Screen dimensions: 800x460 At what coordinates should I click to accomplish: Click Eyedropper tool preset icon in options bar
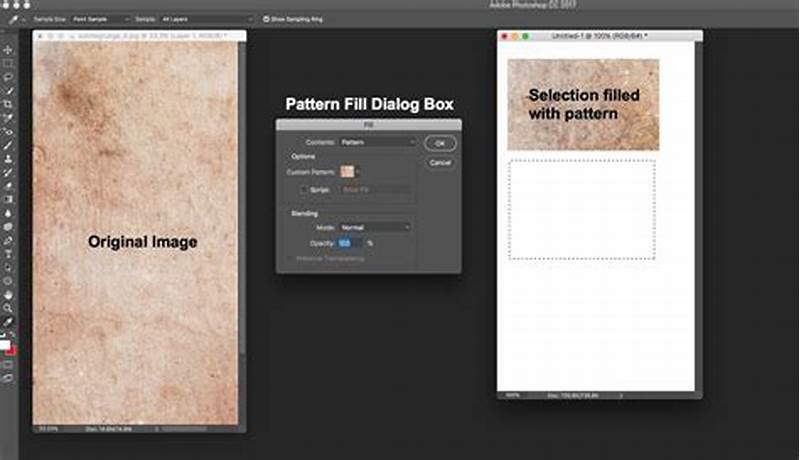point(13,19)
